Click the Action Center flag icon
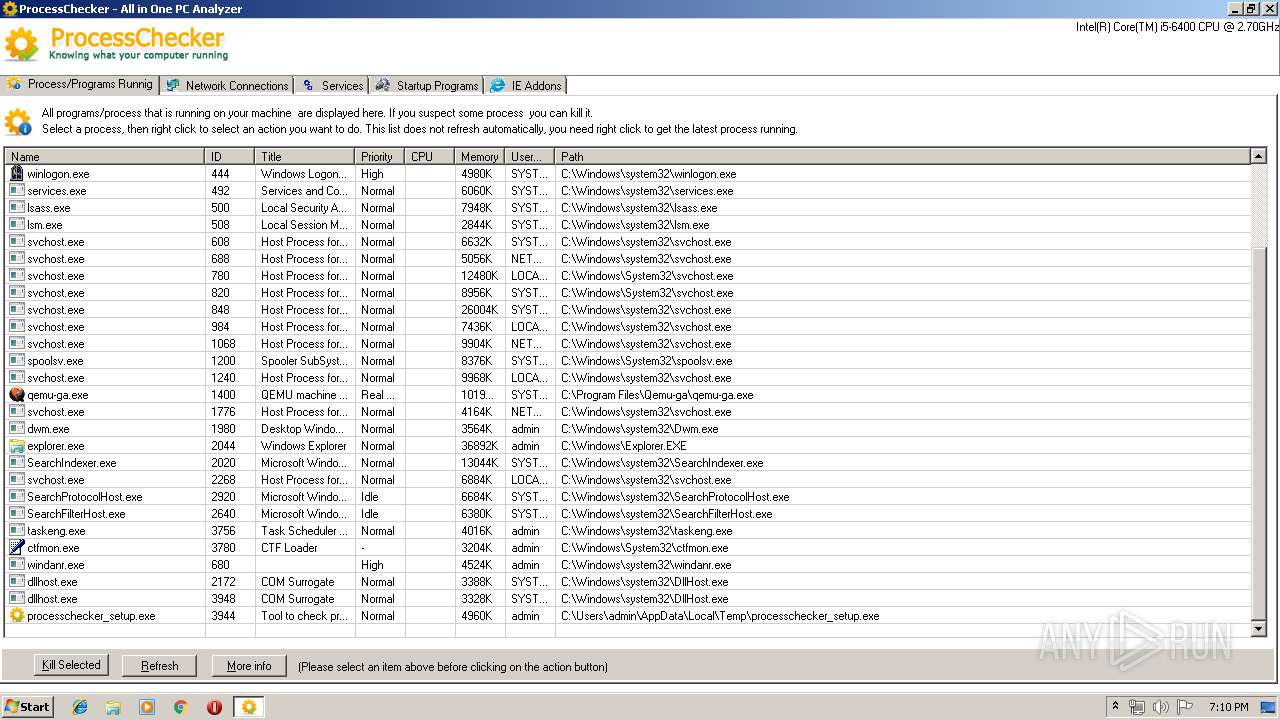Screen dimensions: 1280x720 tap(1187, 707)
